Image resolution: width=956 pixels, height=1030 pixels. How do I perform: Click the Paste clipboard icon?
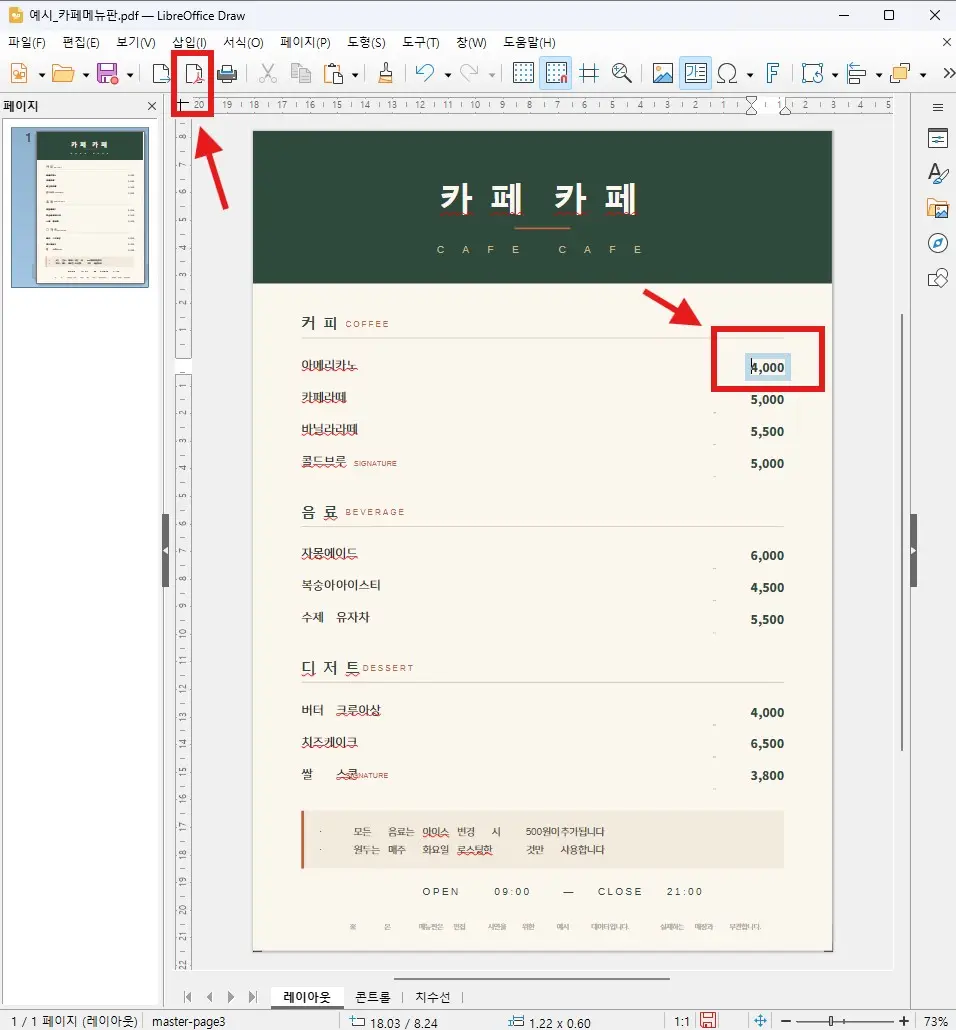(333, 73)
